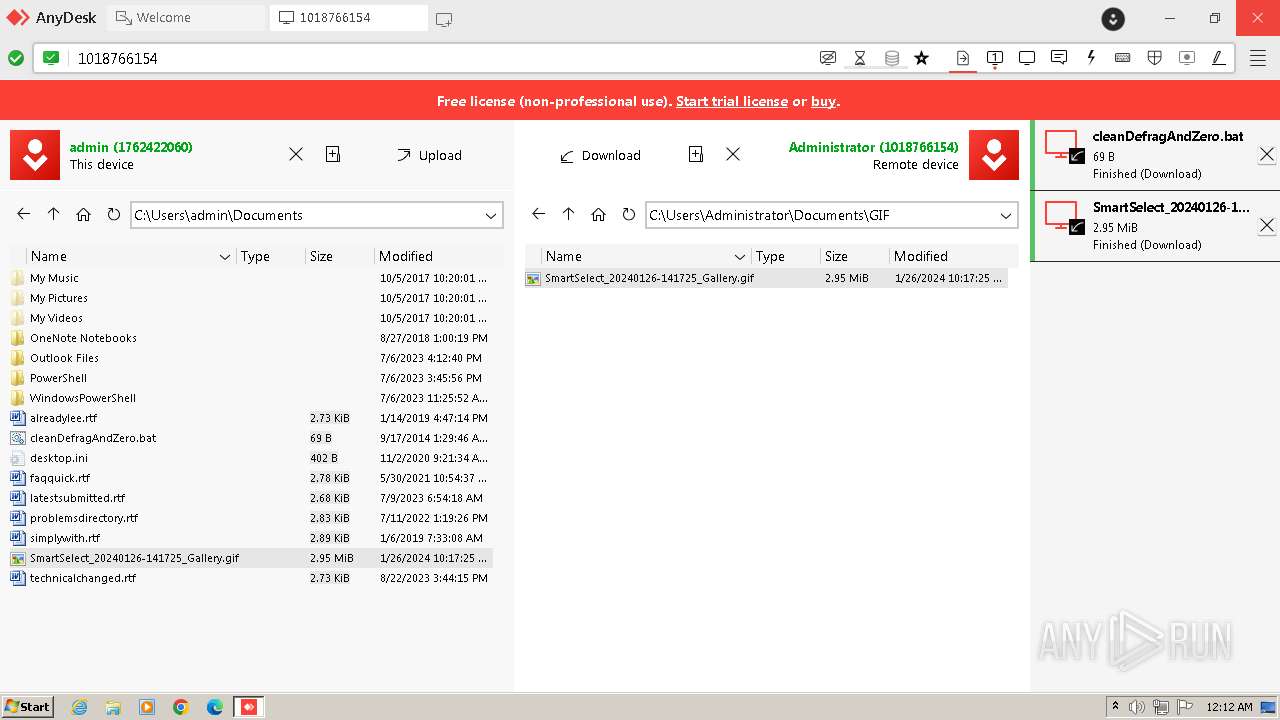This screenshot has height=720, width=1280.
Task: Refresh the local file list
Action: [x=113, y=214]
